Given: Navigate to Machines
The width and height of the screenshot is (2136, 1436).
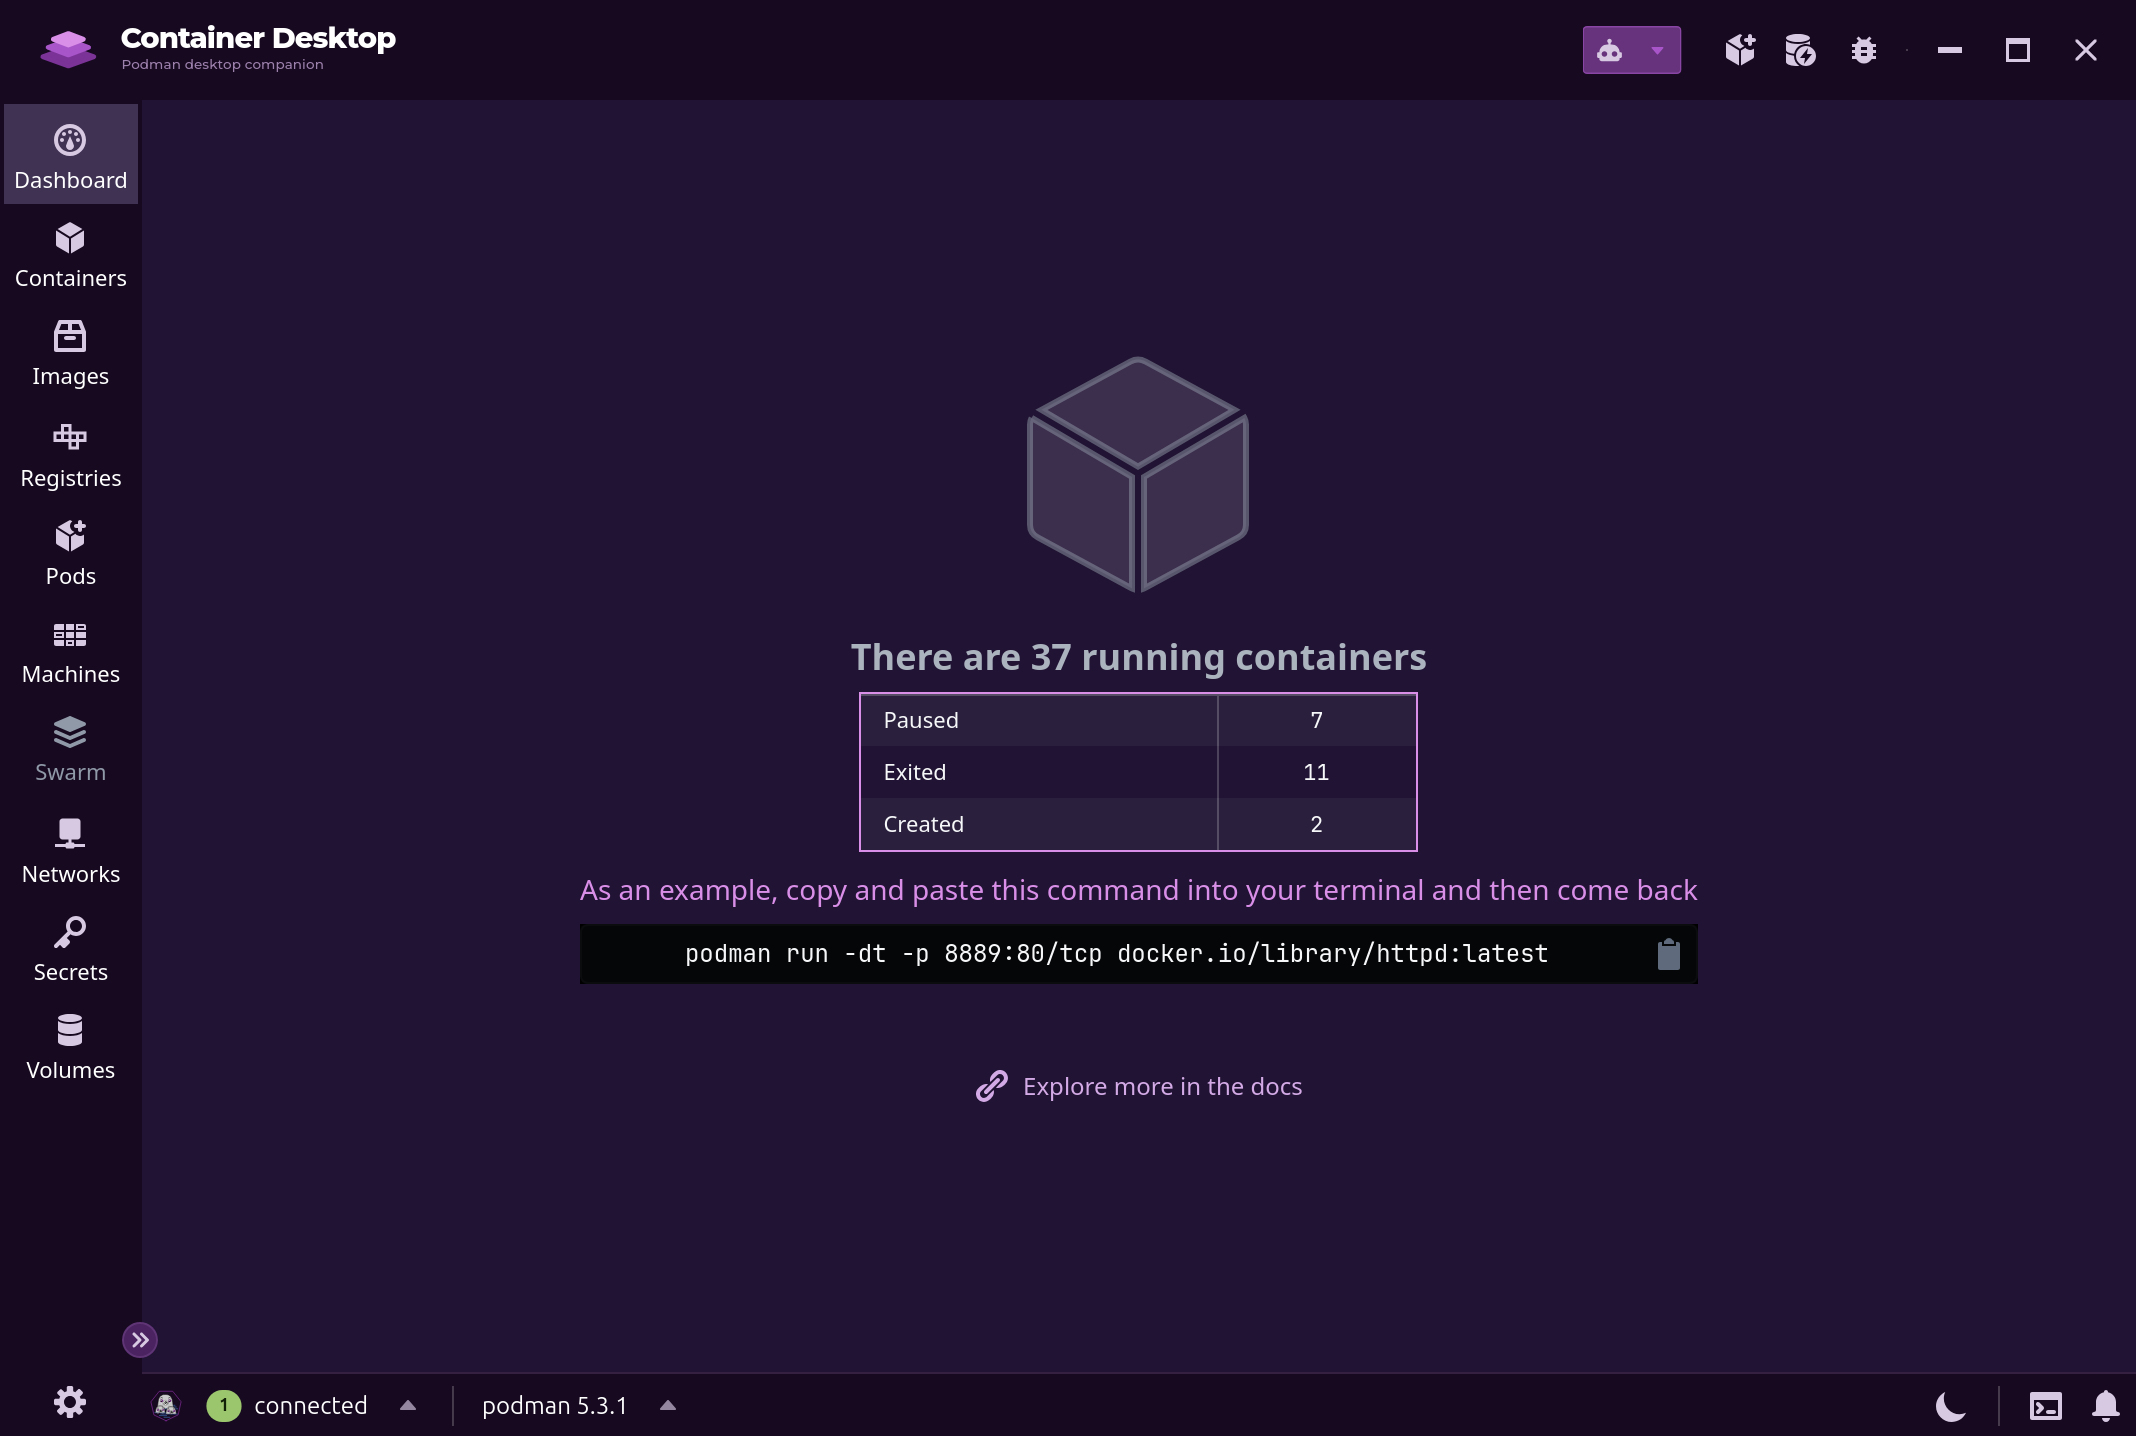Looking at the screenshot, I should [x=71, y=651].
